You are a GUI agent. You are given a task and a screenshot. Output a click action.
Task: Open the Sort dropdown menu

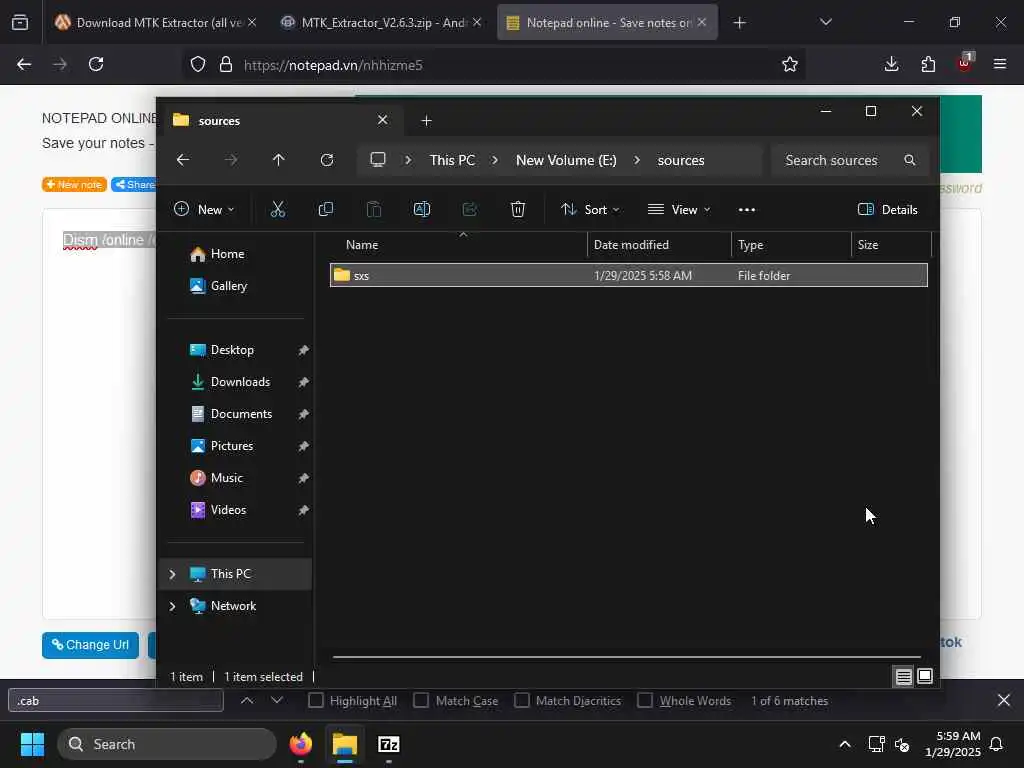[x=590, y=210]
